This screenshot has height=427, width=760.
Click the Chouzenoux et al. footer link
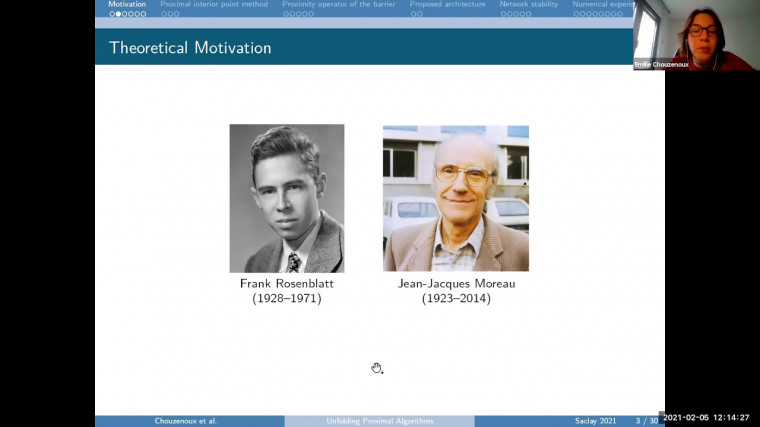(x=184, y=421)
